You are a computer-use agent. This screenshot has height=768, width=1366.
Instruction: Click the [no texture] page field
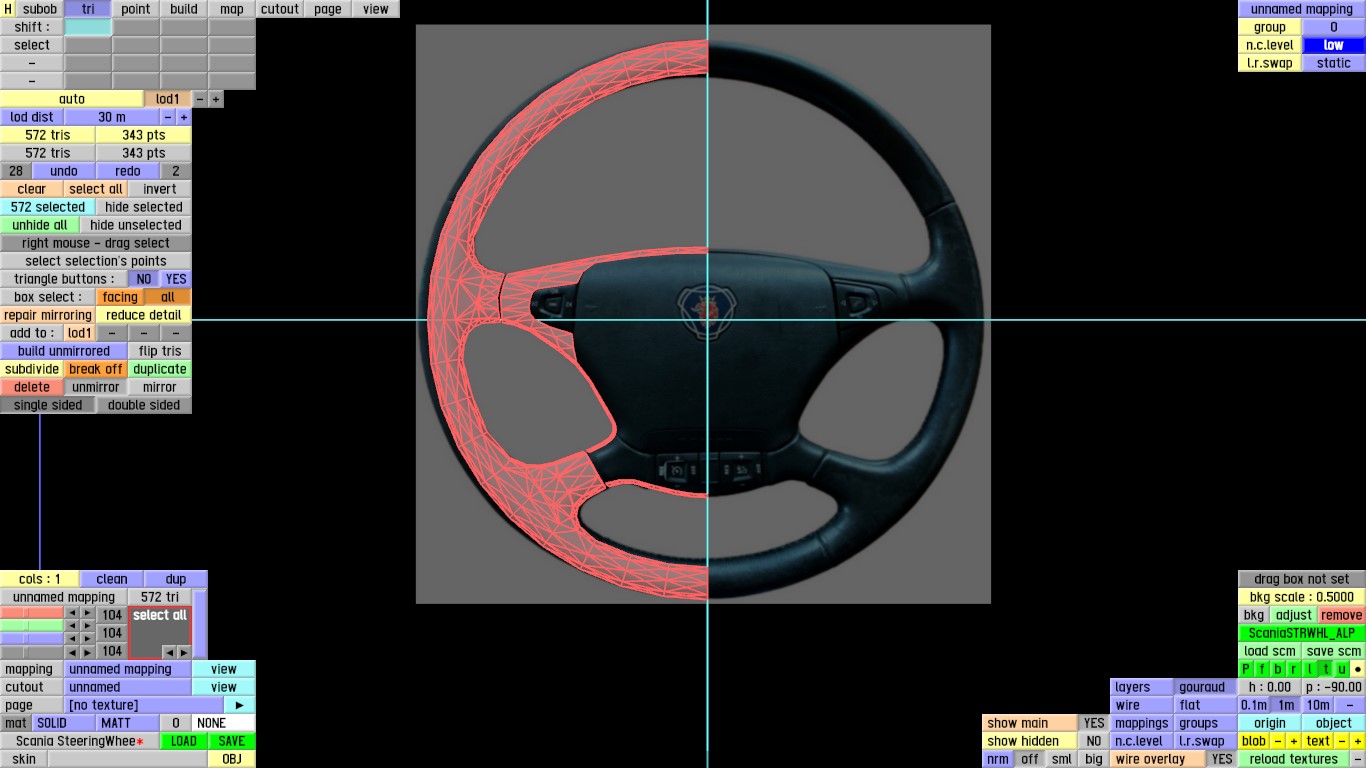coord(144,705)
